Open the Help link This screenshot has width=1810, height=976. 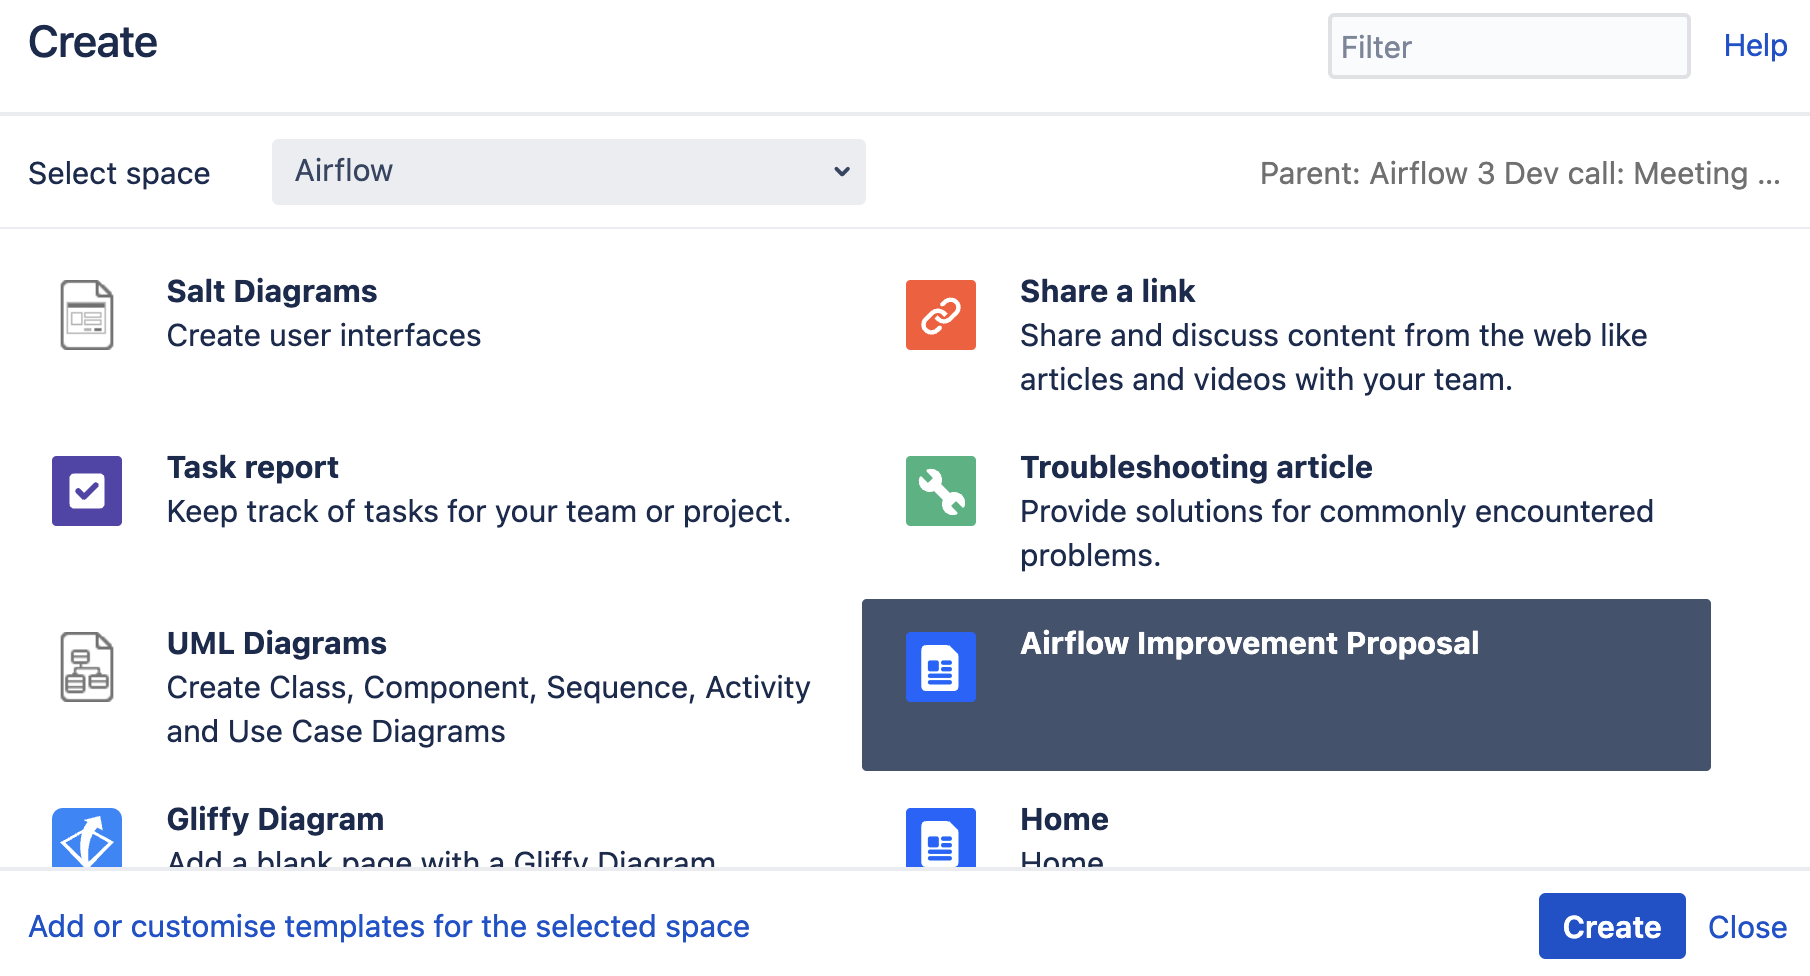click(x=1755, y=45)
